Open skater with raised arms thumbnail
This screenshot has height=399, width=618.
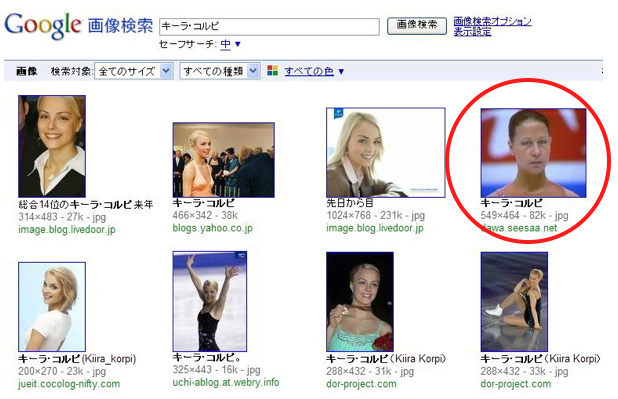point(210,301)
